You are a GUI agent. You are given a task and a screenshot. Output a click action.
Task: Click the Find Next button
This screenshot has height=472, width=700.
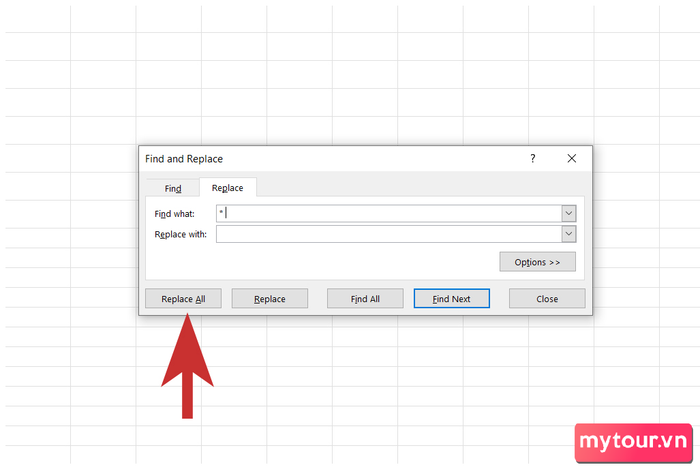point(451,299)
